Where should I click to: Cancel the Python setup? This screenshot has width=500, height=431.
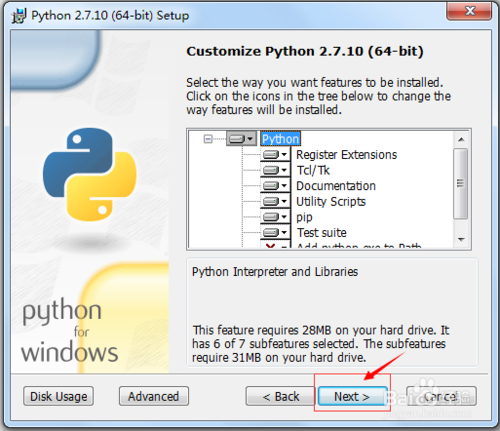pos(441,396)
